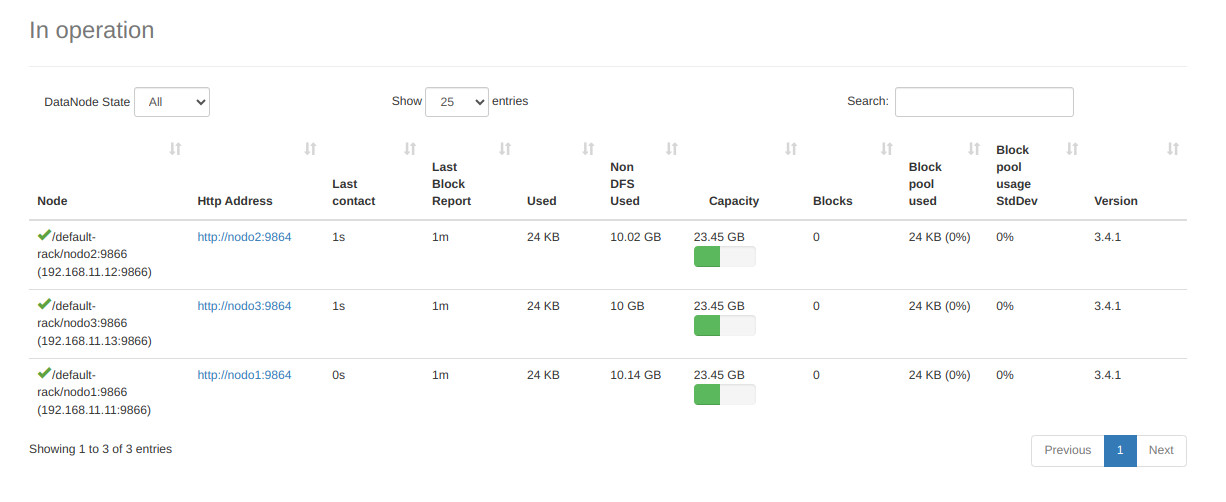This screenshot has height=502, width=1226.
Task: Click nodo3 capacity usage bar
Action: point(725,326)
